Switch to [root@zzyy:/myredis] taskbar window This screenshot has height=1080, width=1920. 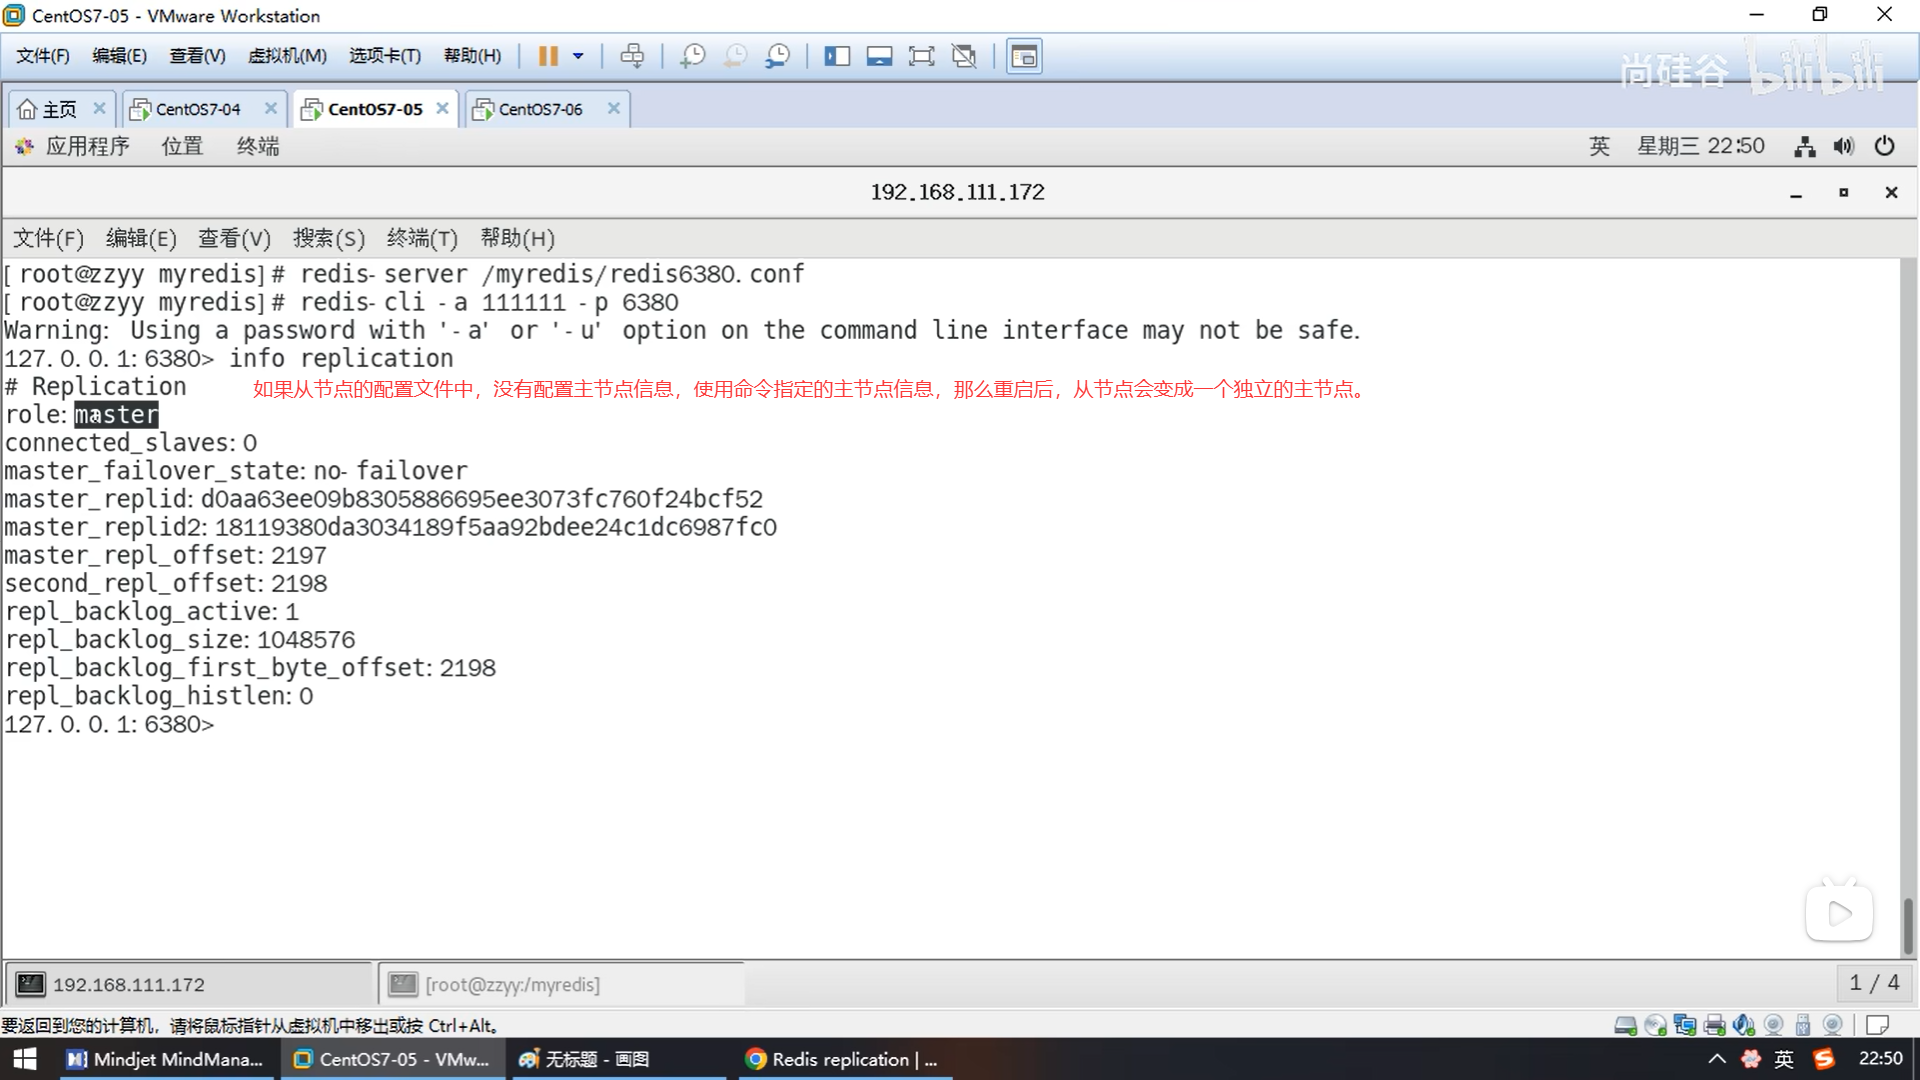(x=512, y=984)
